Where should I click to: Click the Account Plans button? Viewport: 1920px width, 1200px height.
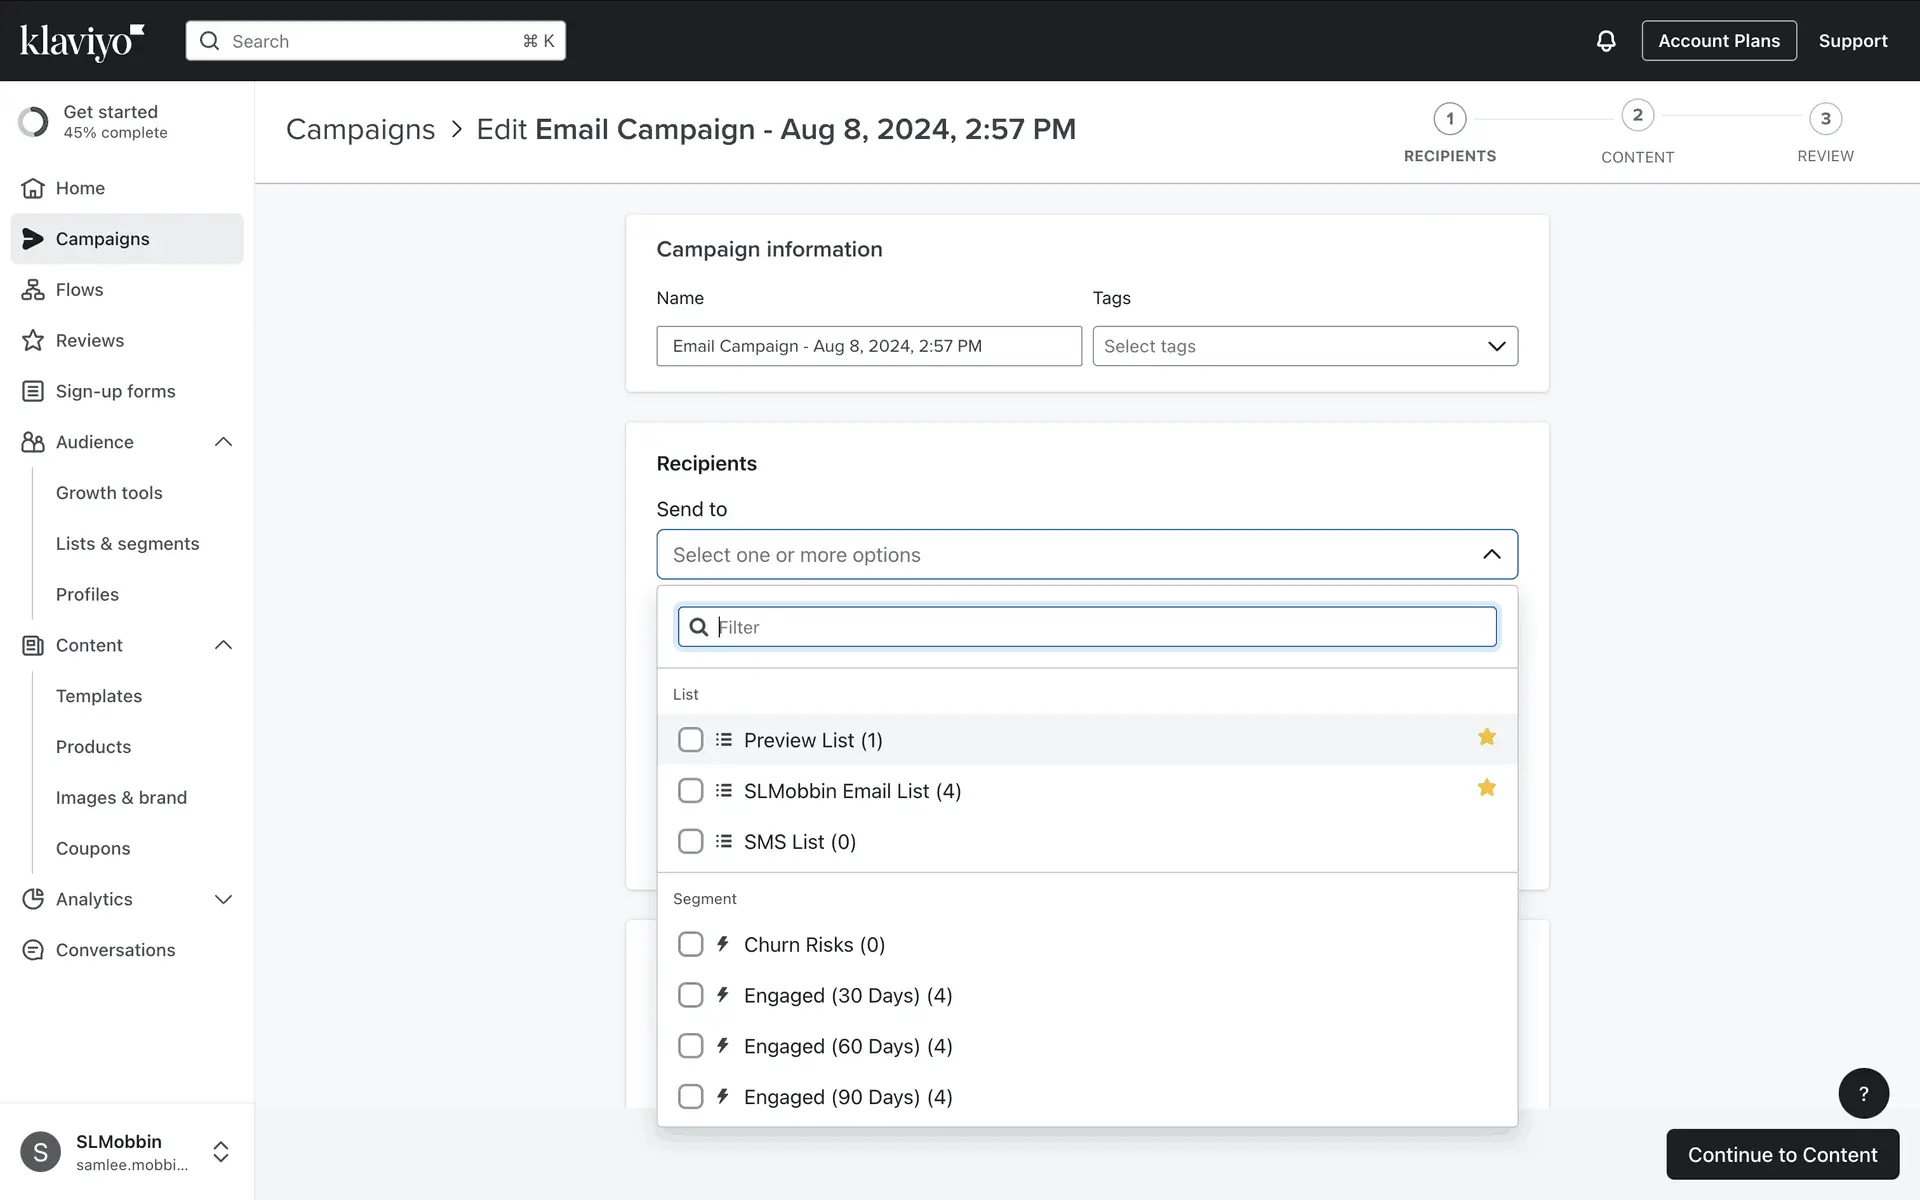click(1718, 41)
